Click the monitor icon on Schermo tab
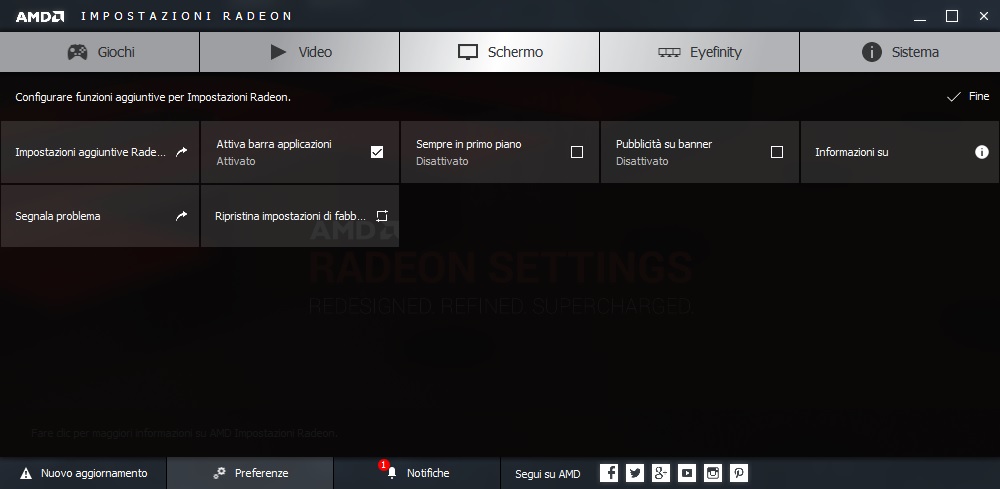 pos(468,52)
